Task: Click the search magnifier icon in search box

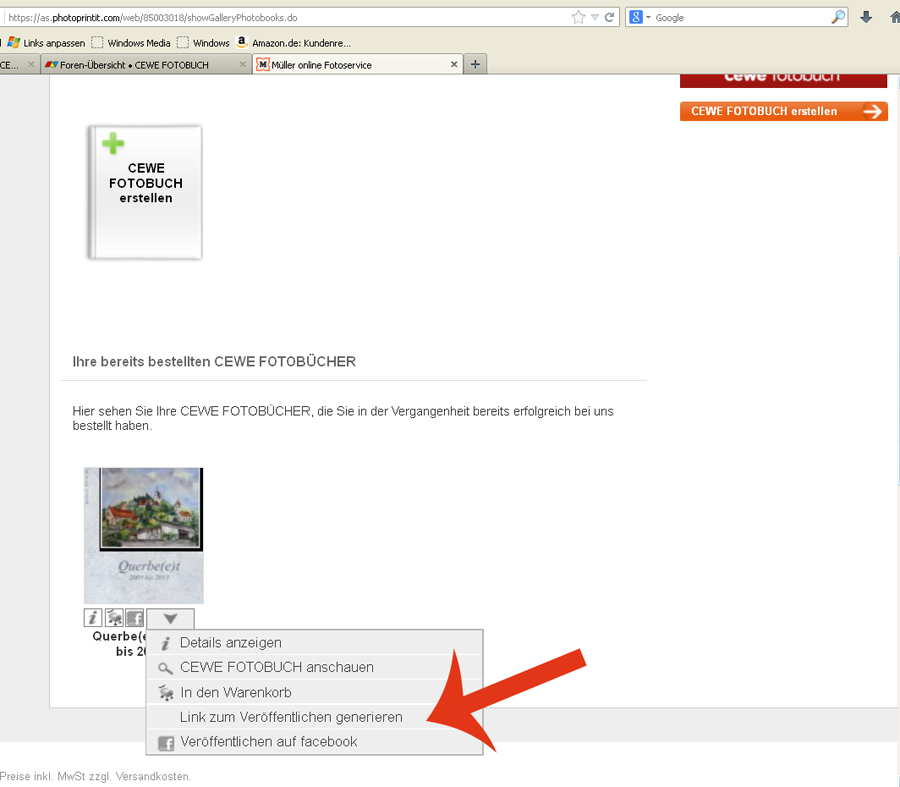Action: click(x=838, y=17)
